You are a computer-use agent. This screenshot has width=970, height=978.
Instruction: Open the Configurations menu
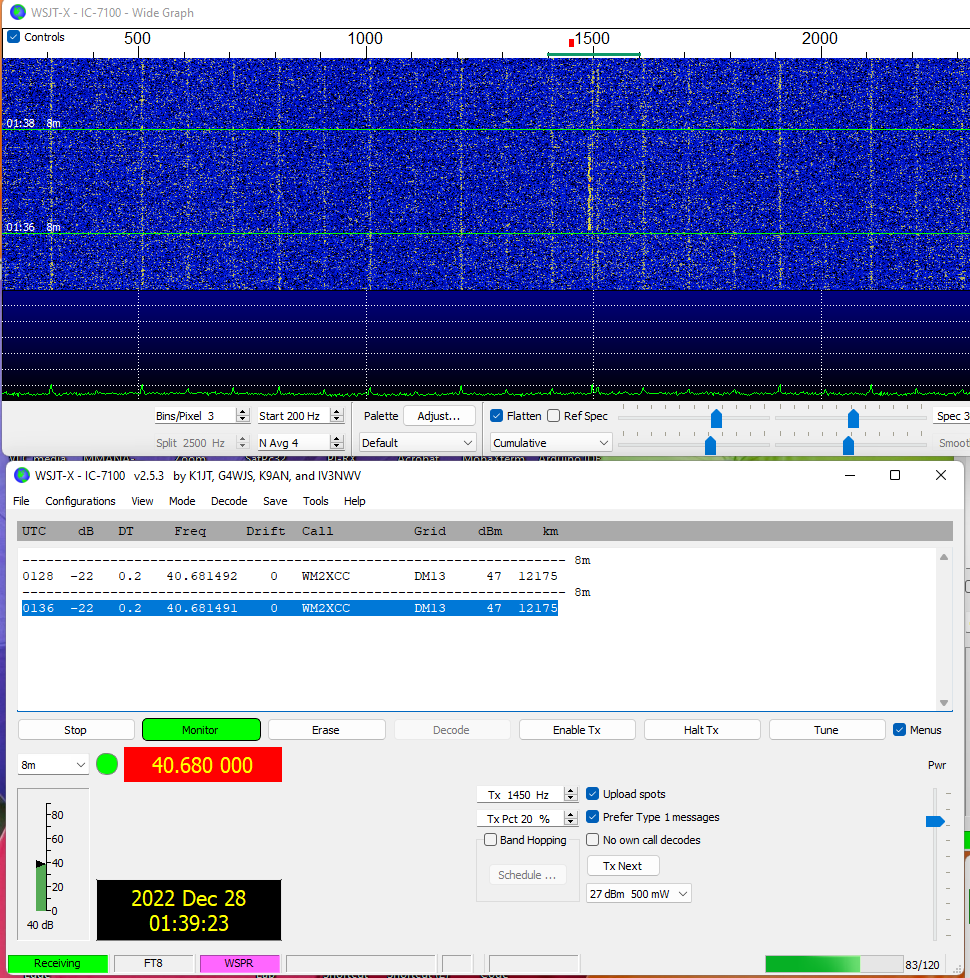pos(80,501)
